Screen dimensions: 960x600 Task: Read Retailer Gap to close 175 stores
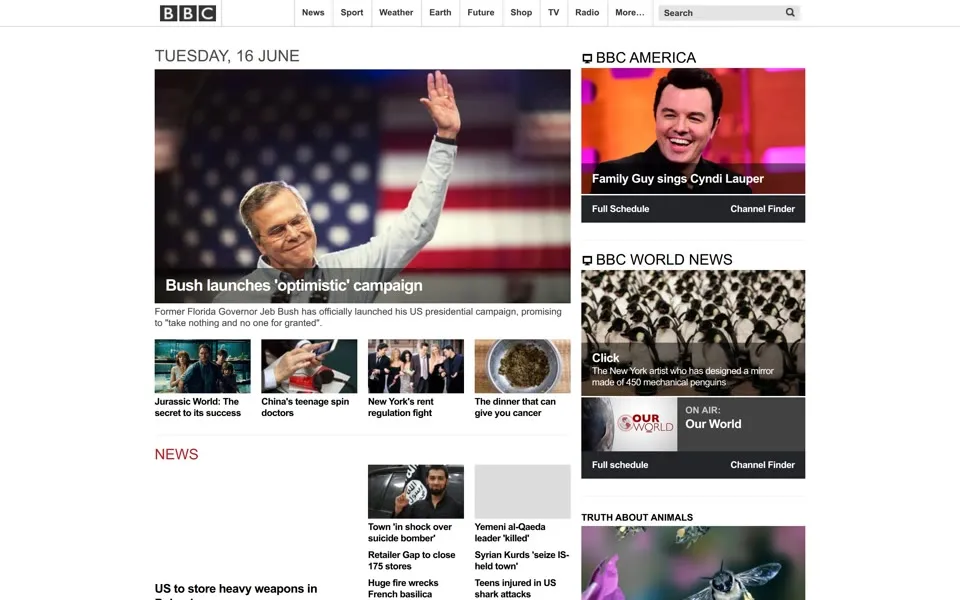[411, 560]
